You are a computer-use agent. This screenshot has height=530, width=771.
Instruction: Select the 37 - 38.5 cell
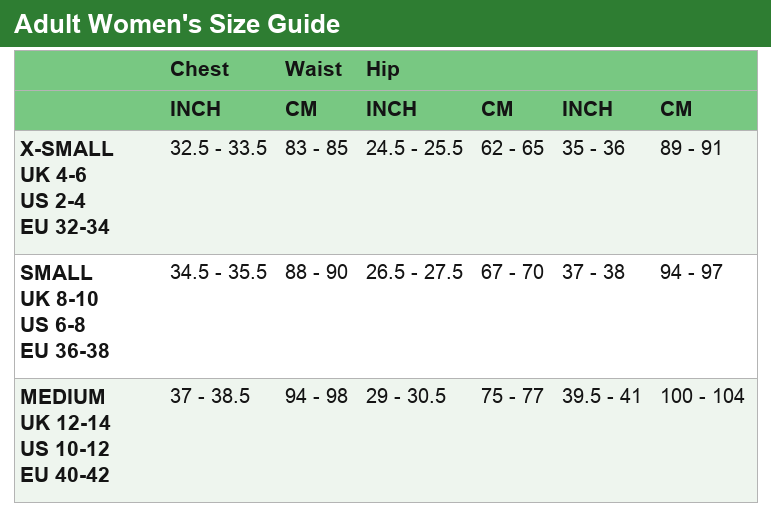pos(210,396)
